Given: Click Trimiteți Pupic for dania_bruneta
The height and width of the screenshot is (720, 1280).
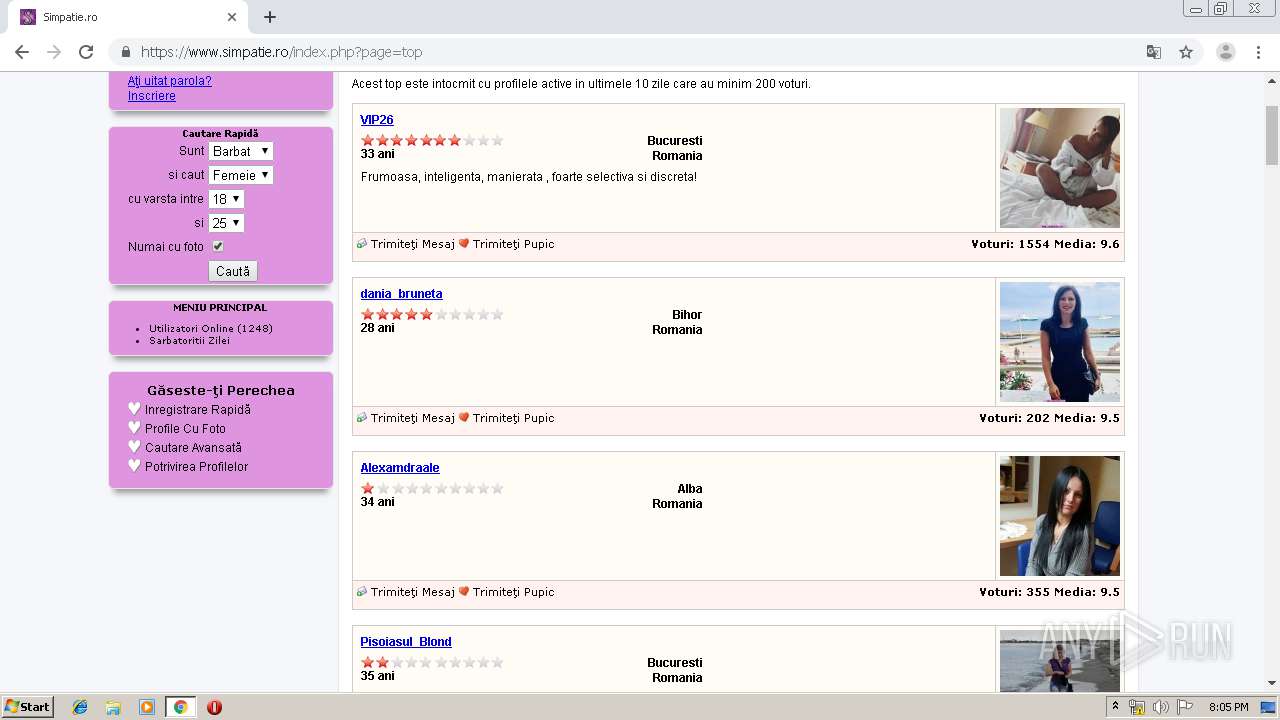Looking at the screenshot, I should [513, 418].
